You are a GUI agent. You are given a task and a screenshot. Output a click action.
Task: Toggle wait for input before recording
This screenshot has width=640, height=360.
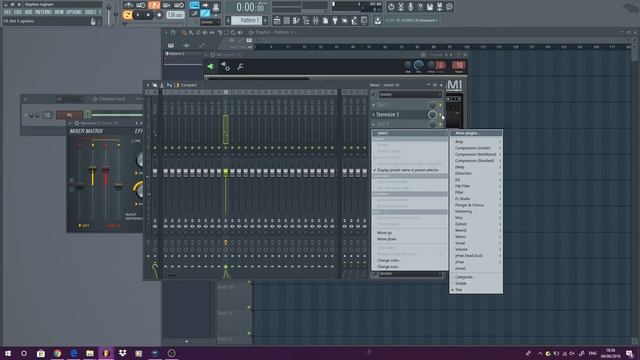[141, 5]
